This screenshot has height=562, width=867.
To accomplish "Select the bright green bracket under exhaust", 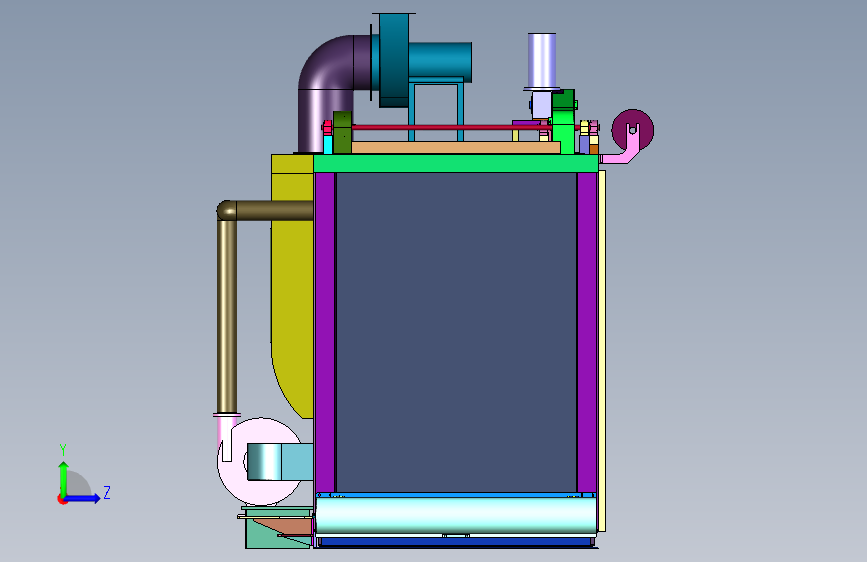I will pos(563,122).
